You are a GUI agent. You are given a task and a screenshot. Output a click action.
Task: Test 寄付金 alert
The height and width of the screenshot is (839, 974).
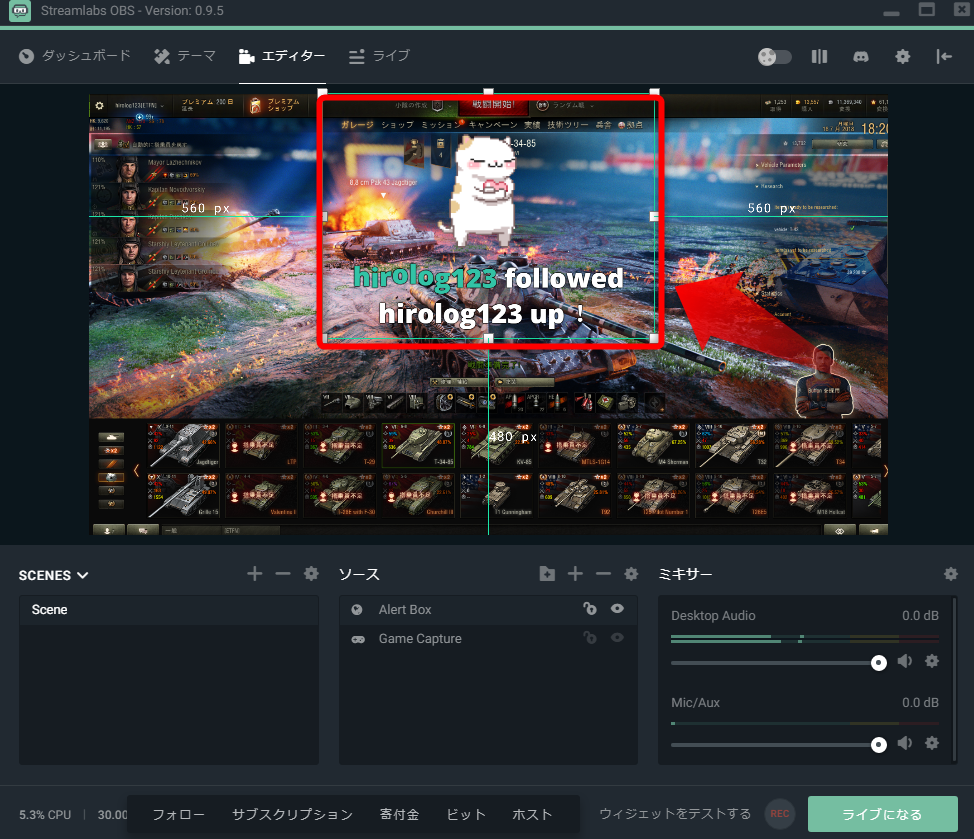[x=399, y=815]
